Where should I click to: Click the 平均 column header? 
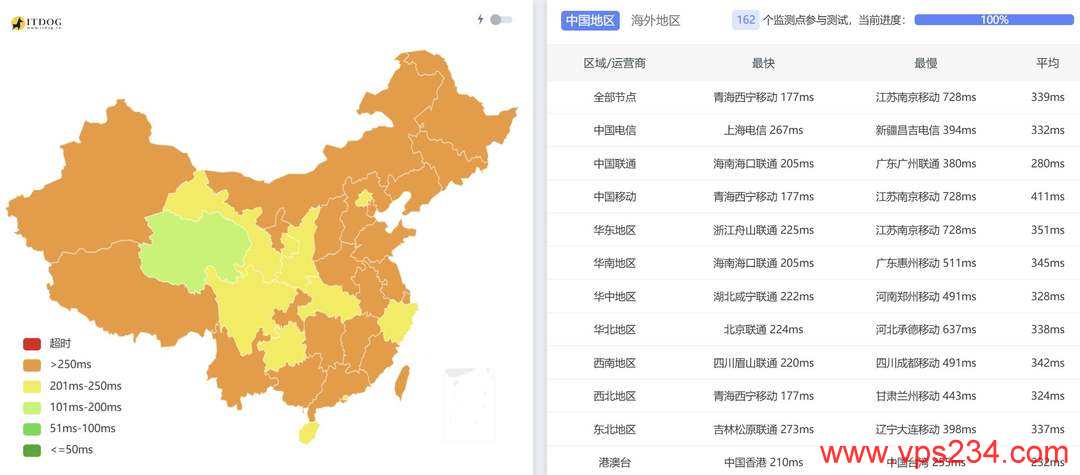1047,63
